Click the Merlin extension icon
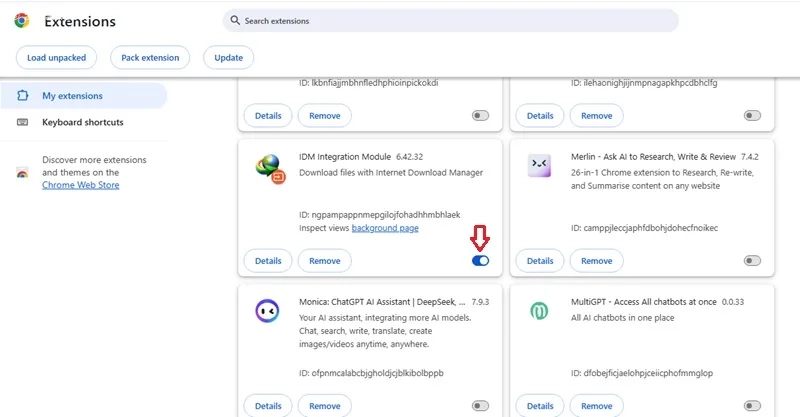 click(x=539, y=166)
